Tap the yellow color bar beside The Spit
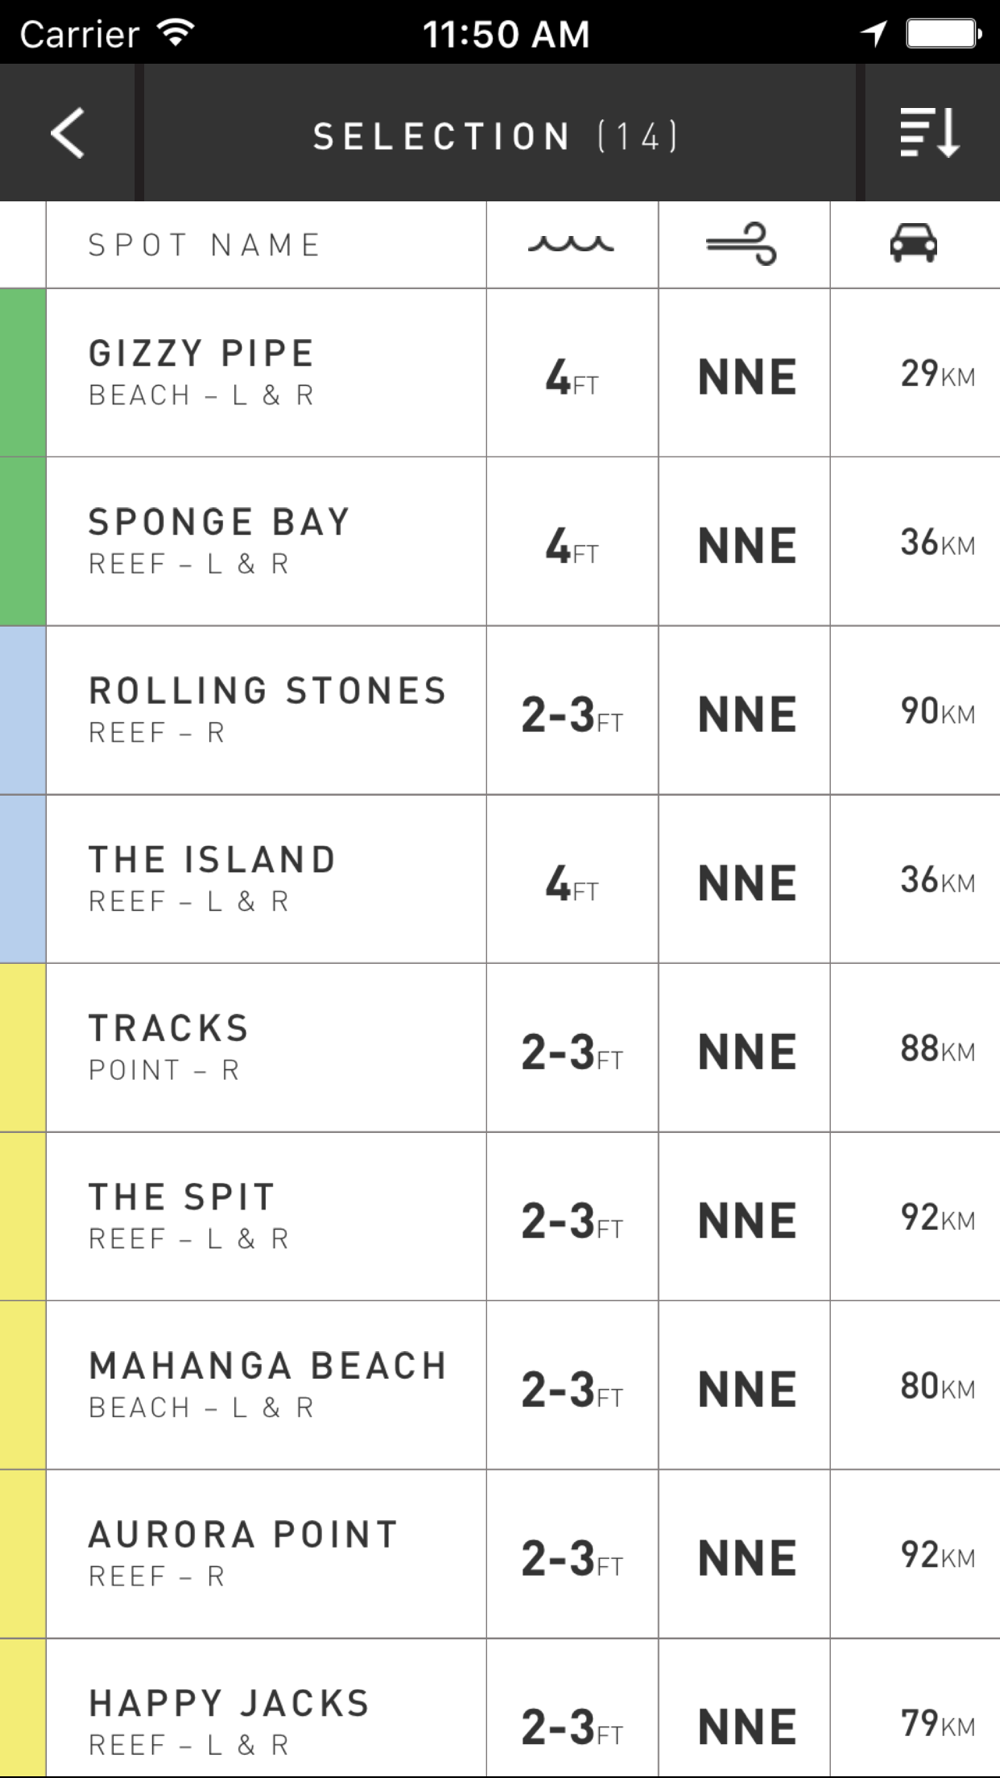The width and height of the screenshot is (1000, 1778). tap(23, 1217)
